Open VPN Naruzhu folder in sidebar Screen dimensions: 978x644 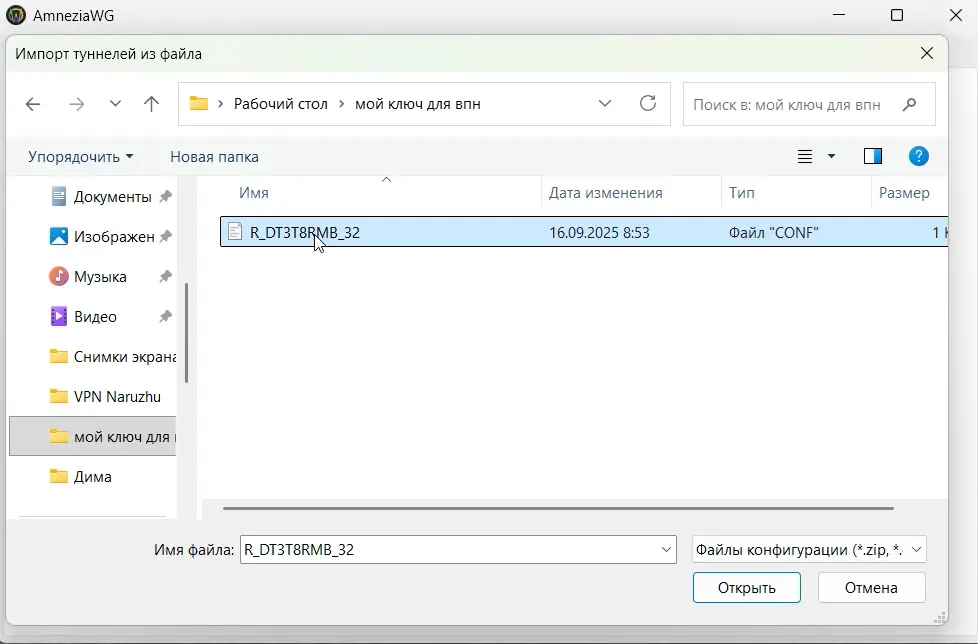(116, 396)
